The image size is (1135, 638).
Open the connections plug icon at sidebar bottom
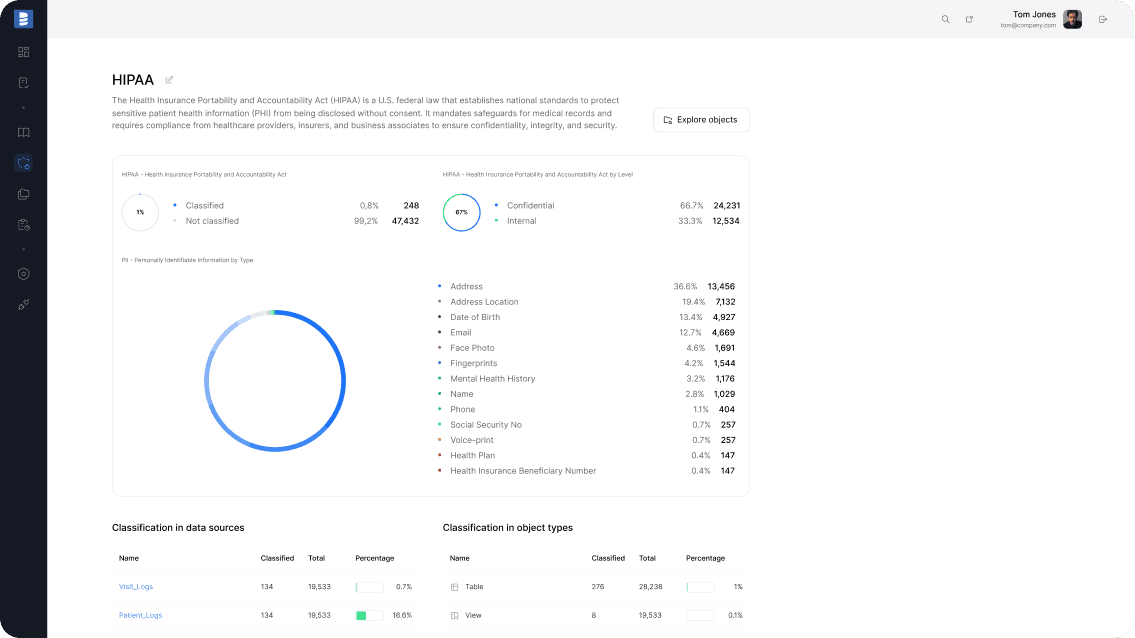23,304
